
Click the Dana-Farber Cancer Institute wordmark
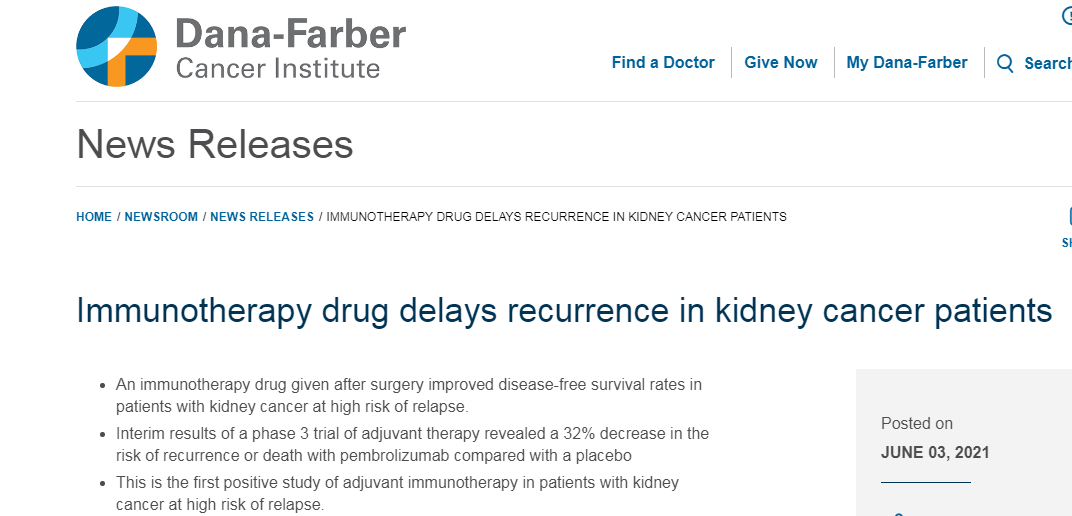(290, 47)
